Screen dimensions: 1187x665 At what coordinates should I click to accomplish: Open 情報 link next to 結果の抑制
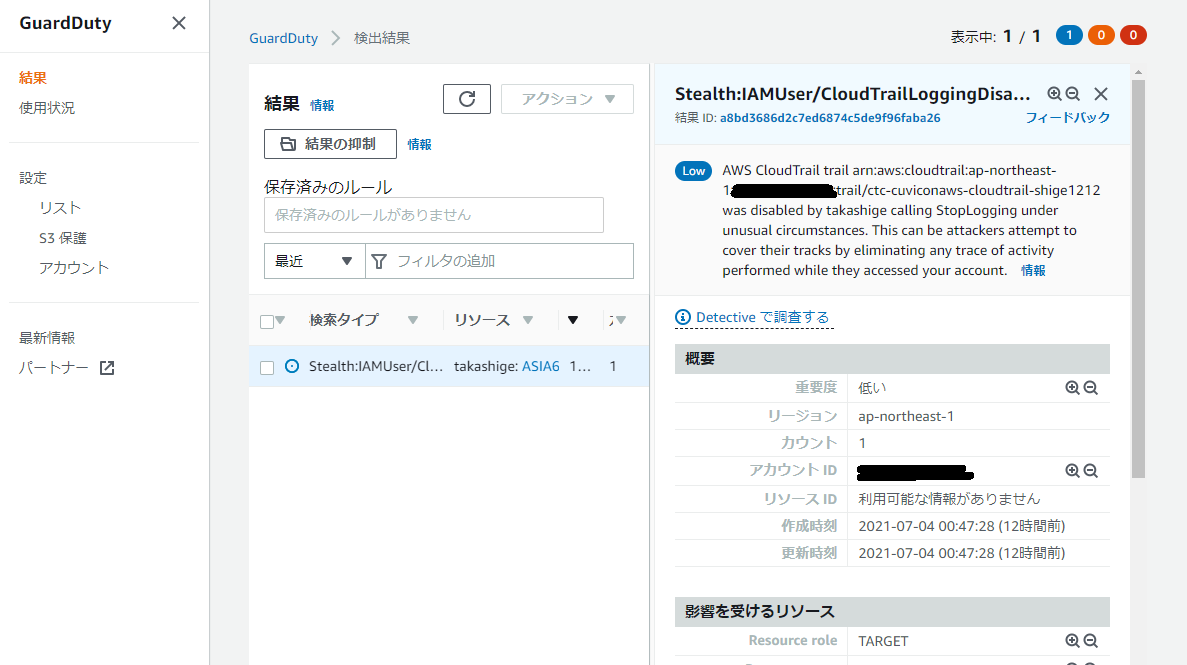(x=419, y=145)
